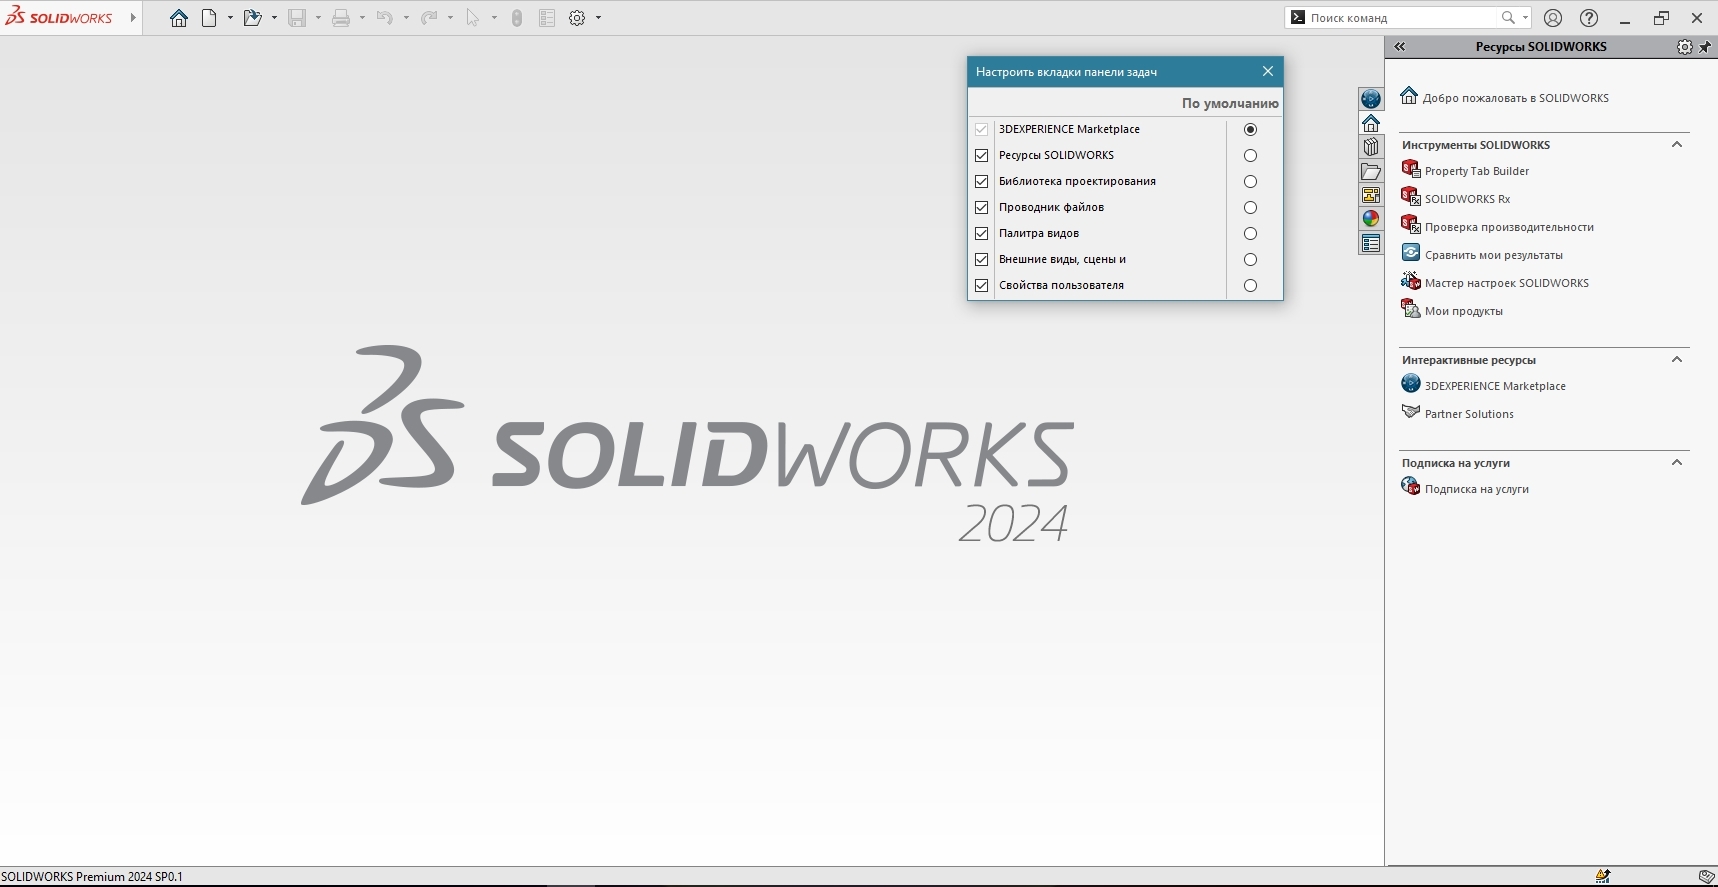Run Проверка производительности

coord(1498,226)
